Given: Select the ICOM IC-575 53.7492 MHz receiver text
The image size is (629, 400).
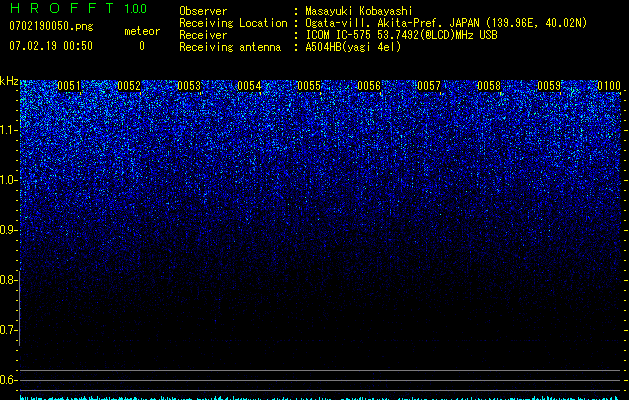Looking at the screenshot, I should pyautogui.click(x=401, y=35).
